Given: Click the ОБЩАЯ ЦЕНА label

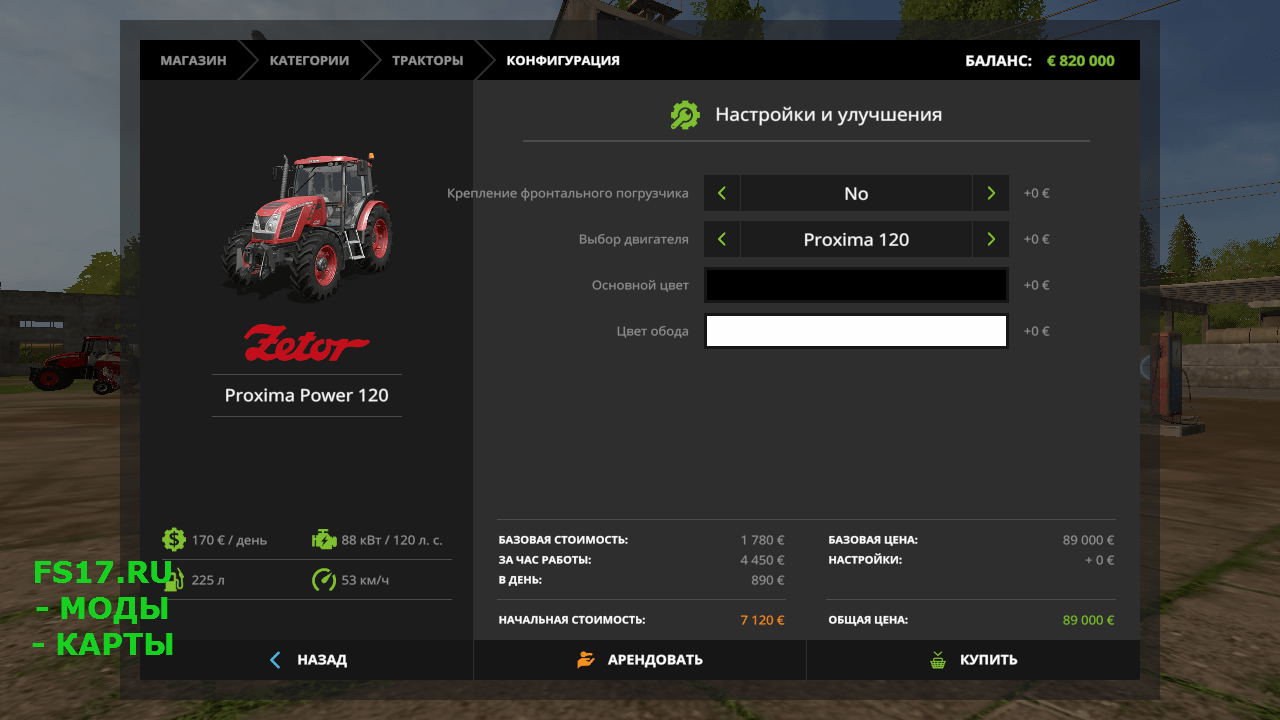Looking at the screenshot, I should click(868, 620).
